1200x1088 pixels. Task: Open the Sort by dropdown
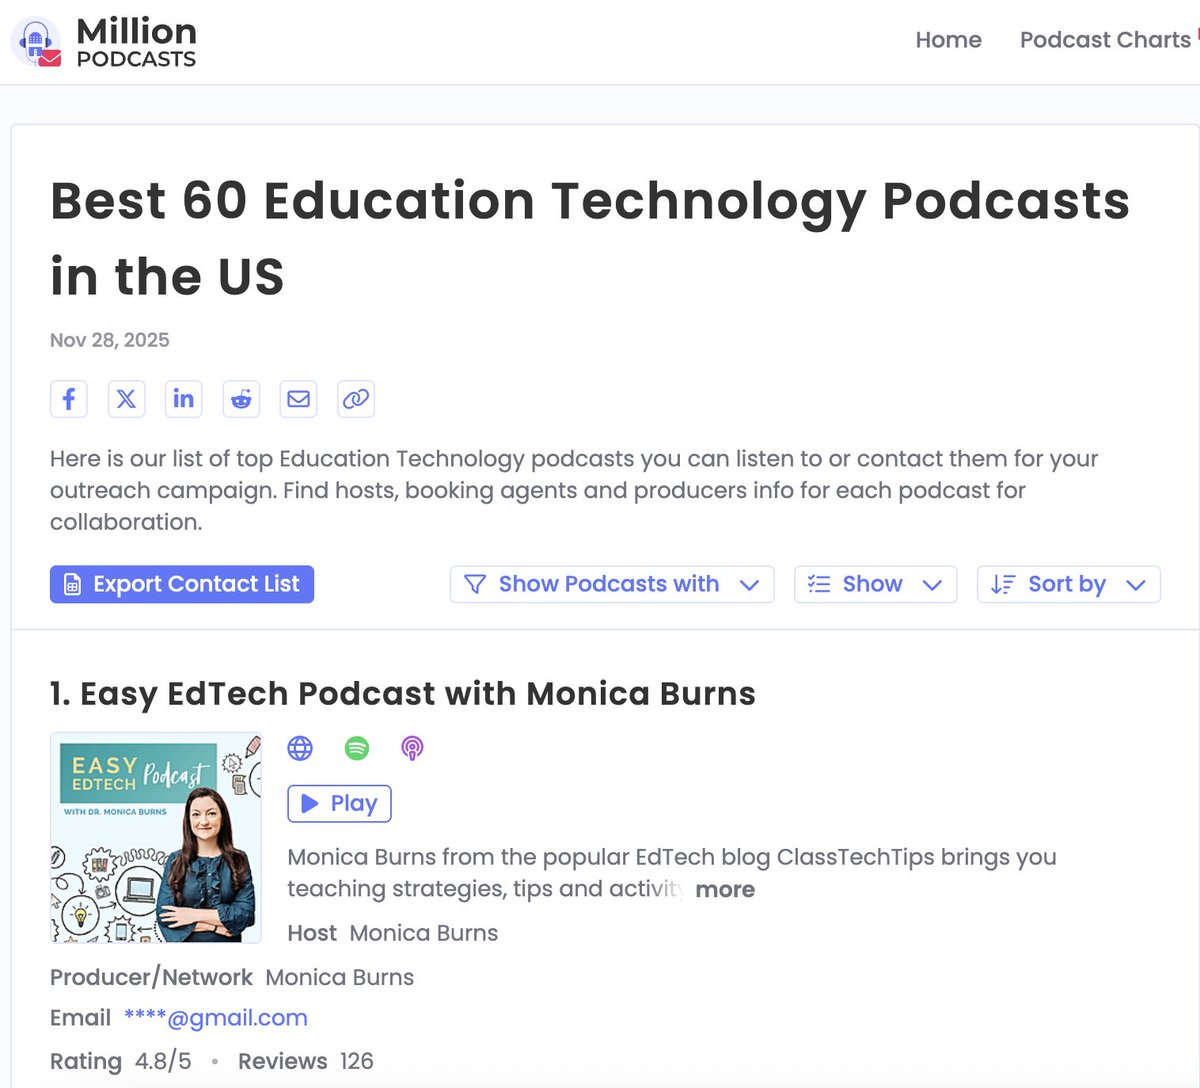click(1068, 584)
